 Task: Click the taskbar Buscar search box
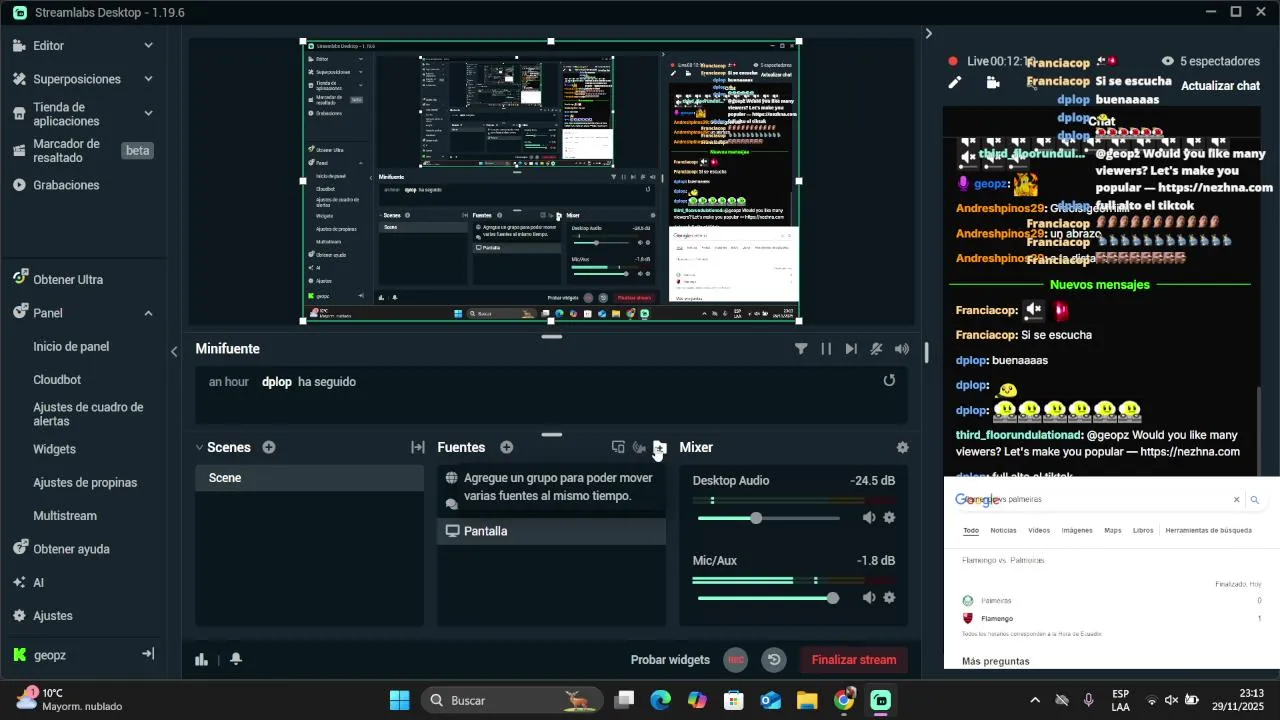pyautogui.click(x=511, y=700)
